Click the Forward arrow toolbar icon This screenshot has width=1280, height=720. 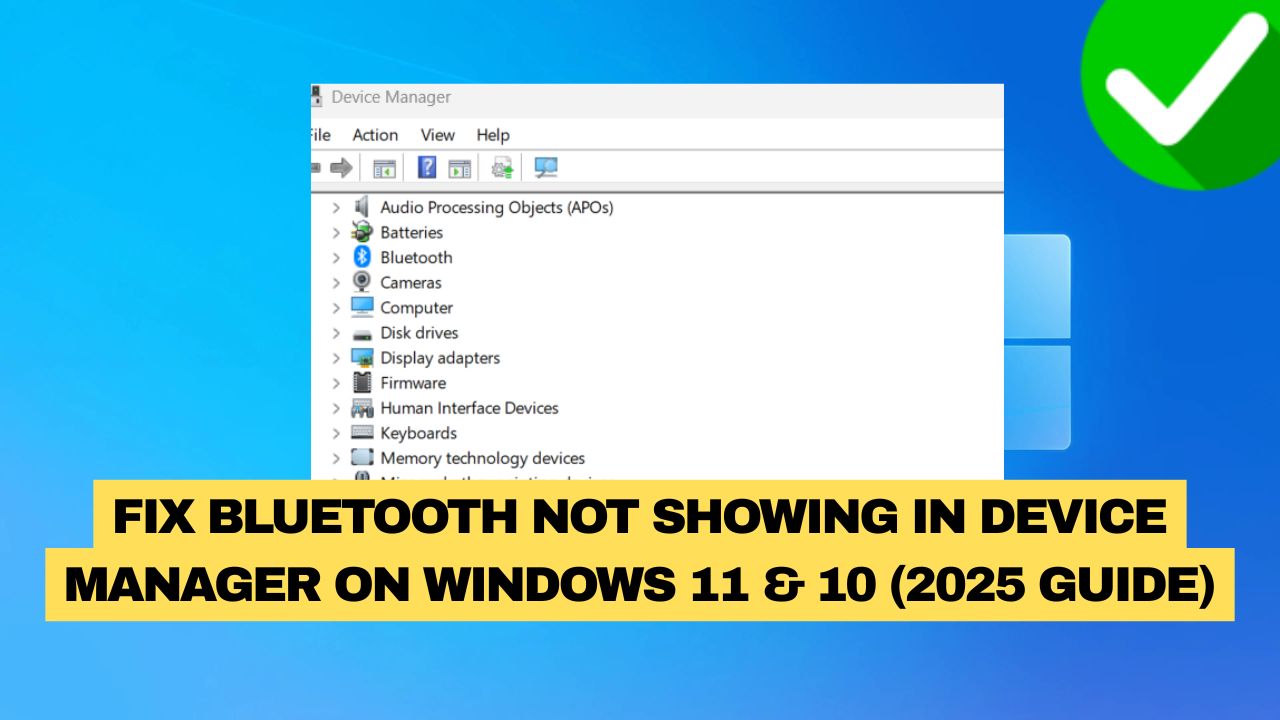coord(341,168)
